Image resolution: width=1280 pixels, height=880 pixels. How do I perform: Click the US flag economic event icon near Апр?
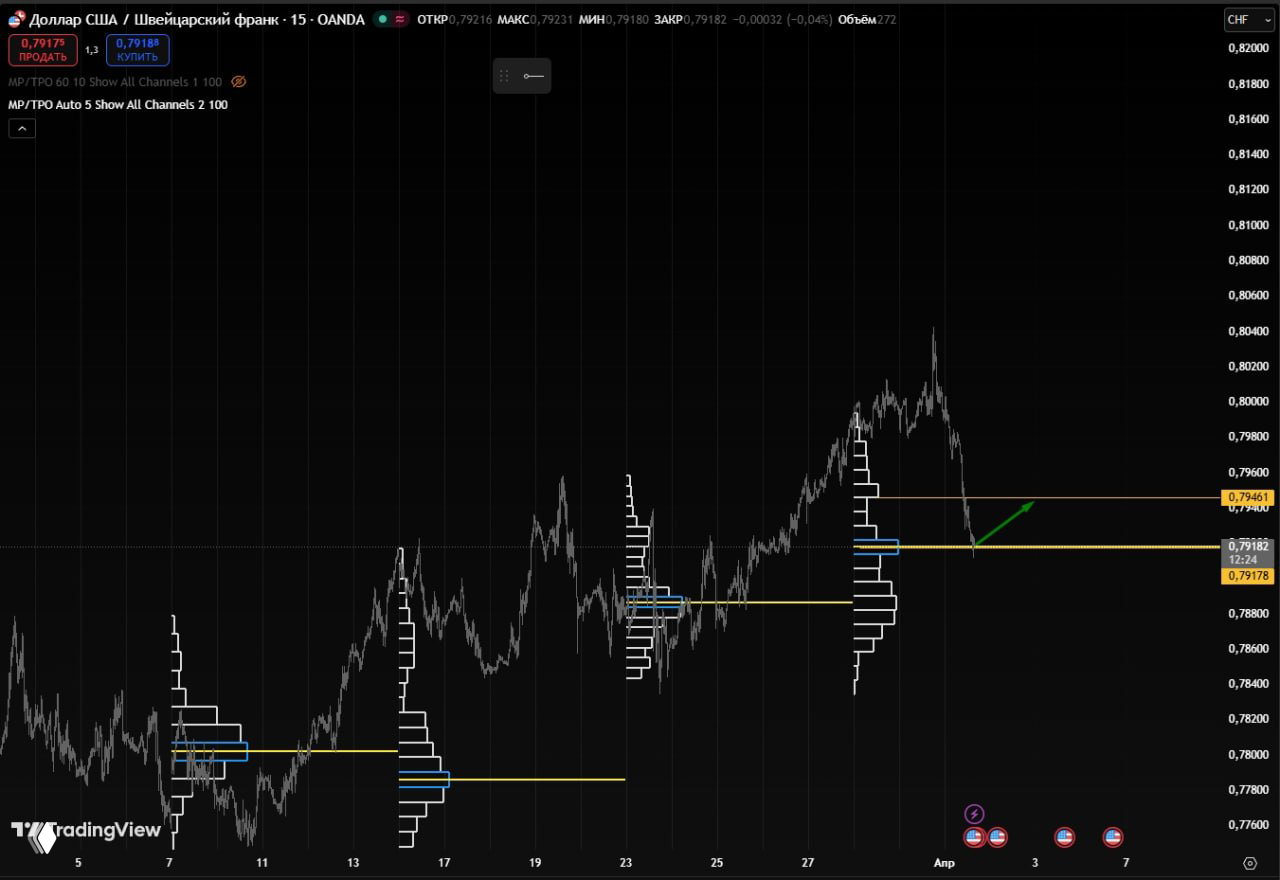(975, 837)
